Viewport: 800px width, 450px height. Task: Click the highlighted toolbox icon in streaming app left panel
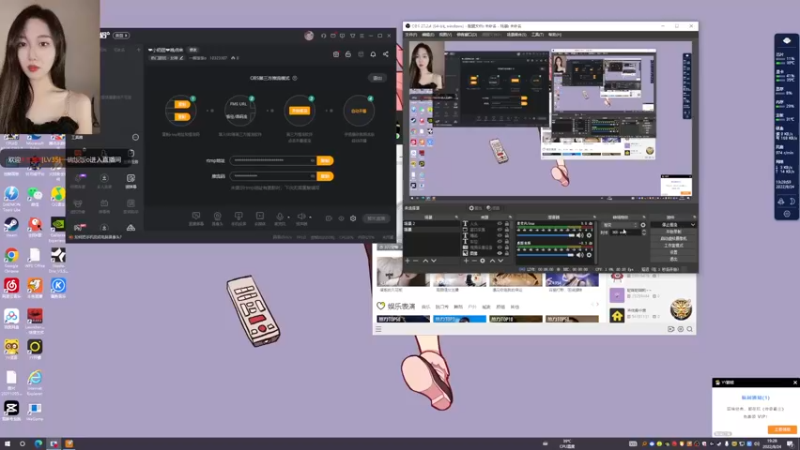131,178
